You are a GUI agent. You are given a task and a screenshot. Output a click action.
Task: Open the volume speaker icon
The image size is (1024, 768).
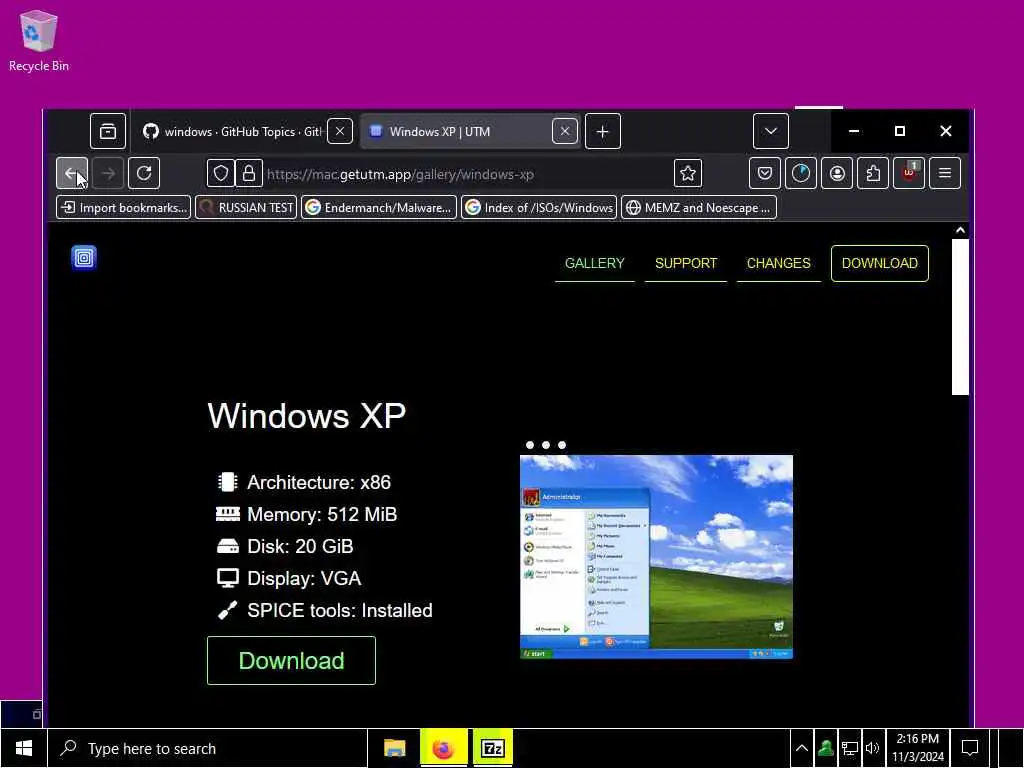(872, 748)
